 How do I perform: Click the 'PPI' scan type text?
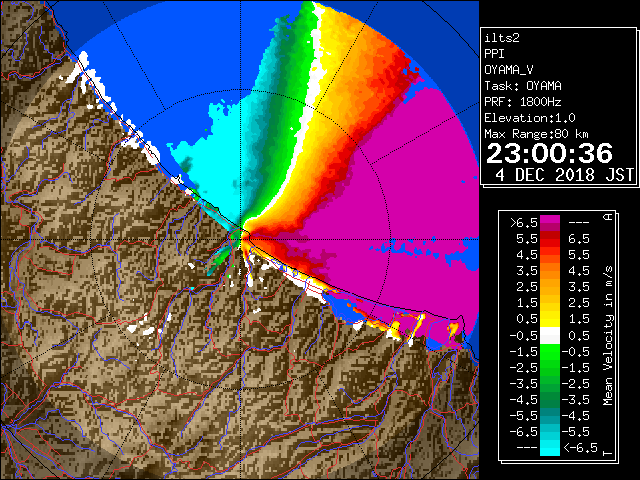494,54
